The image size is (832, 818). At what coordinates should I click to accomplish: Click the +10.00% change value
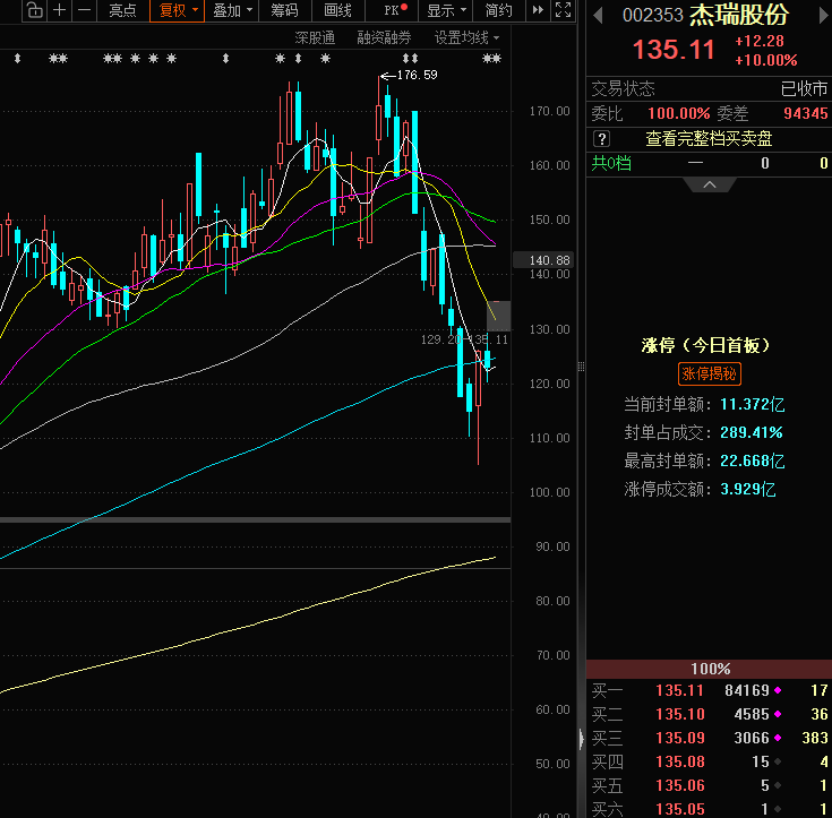(x=766, y=60)
